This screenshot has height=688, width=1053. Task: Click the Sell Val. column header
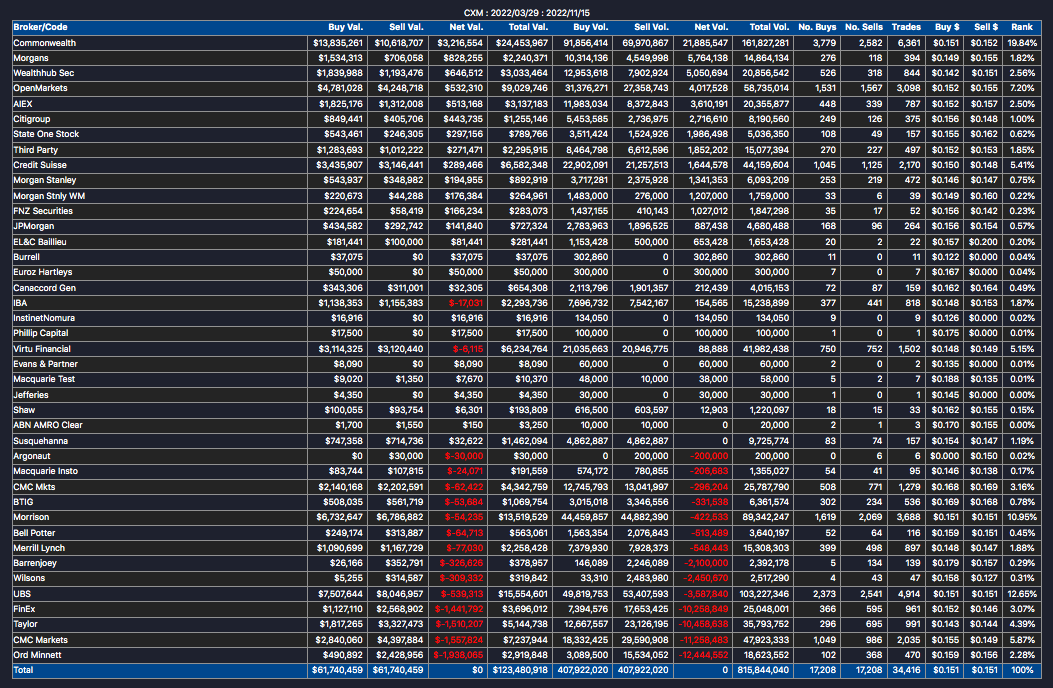(406, 27)
